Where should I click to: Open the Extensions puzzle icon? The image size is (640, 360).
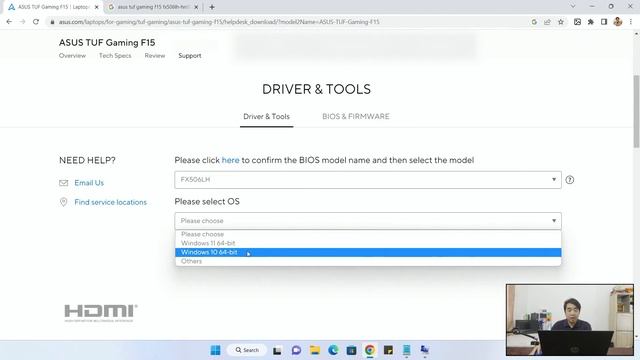pyautogui.click(x=591, y=22)
